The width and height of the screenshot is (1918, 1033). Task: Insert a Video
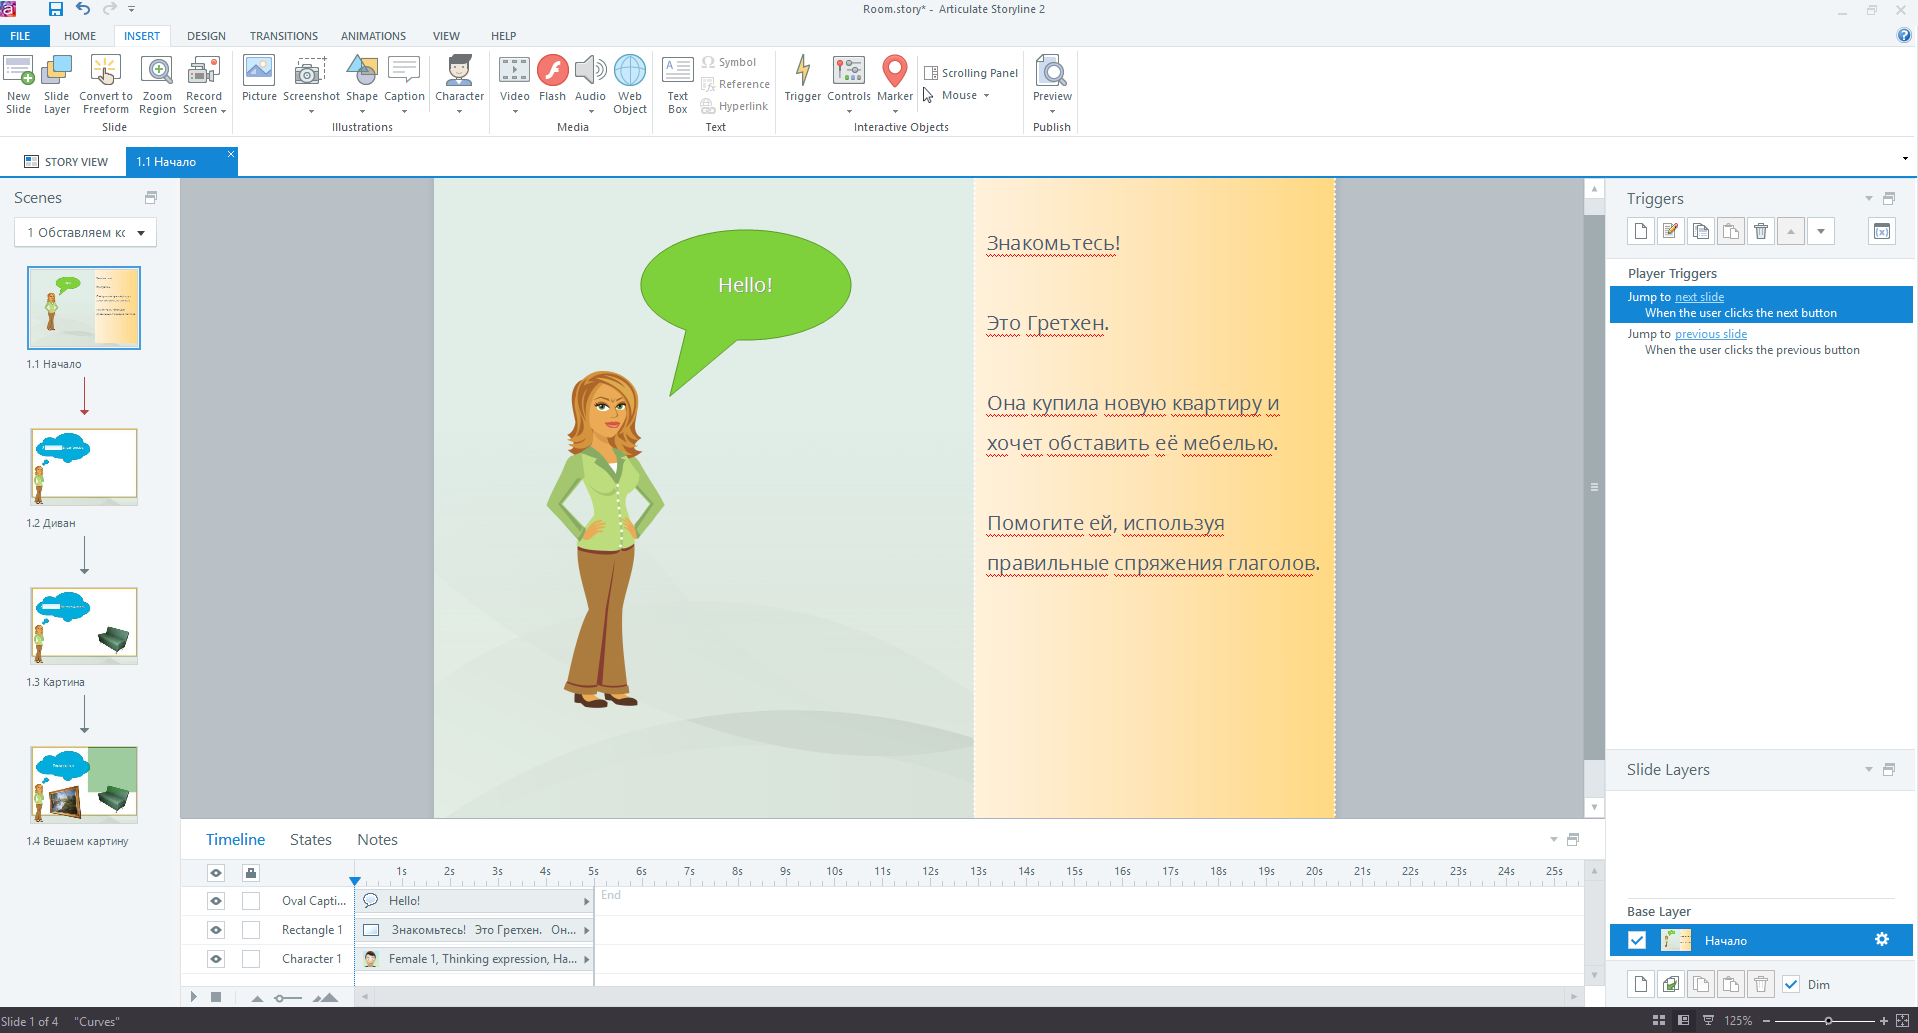pos(514,85)
